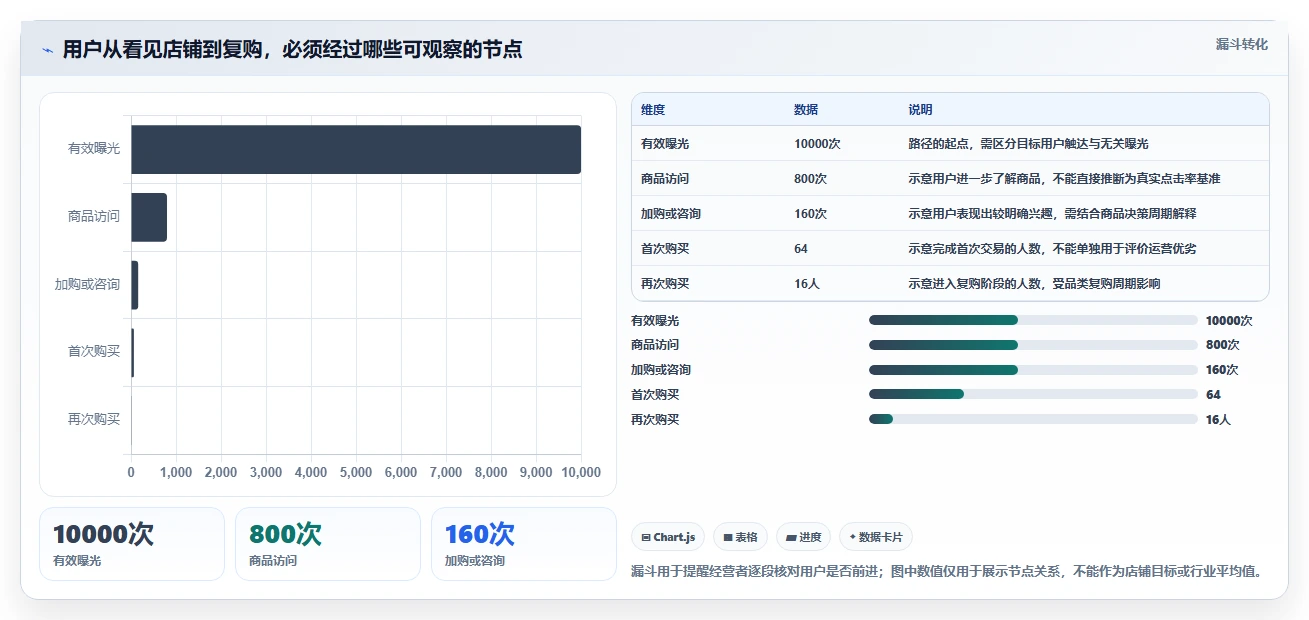1309x620 pixels.
Task: Click the description starting 示意完成首次交易
Action: pyautogui.click(x=1052, y=249)
